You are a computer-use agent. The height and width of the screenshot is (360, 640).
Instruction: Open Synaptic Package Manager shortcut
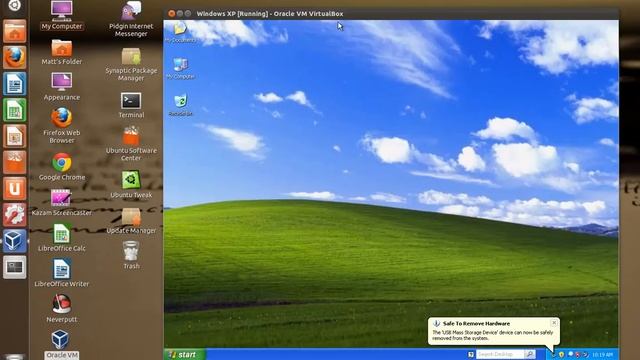pyautogui.click(x=131, y=64)
